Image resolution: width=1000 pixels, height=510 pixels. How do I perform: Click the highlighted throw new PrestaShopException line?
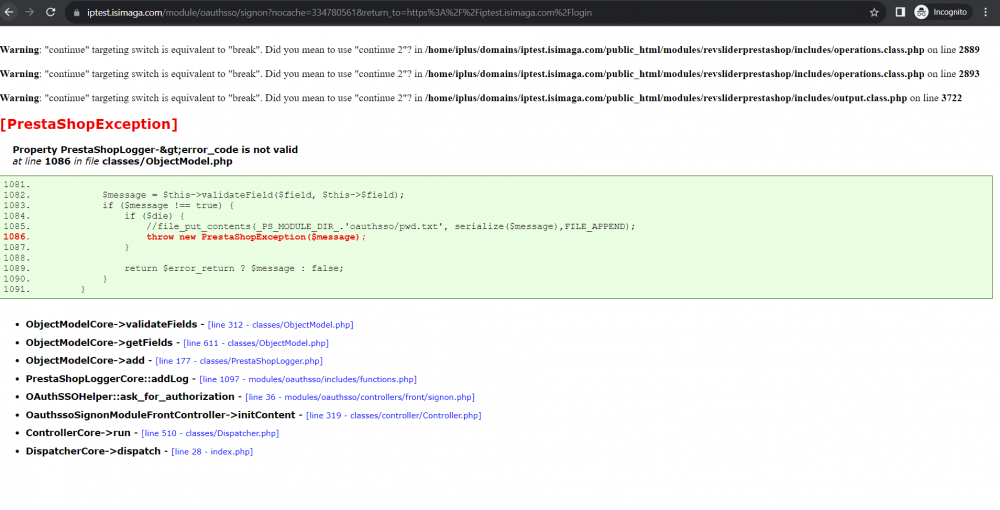pyautogui.click(x=256, y=237)
